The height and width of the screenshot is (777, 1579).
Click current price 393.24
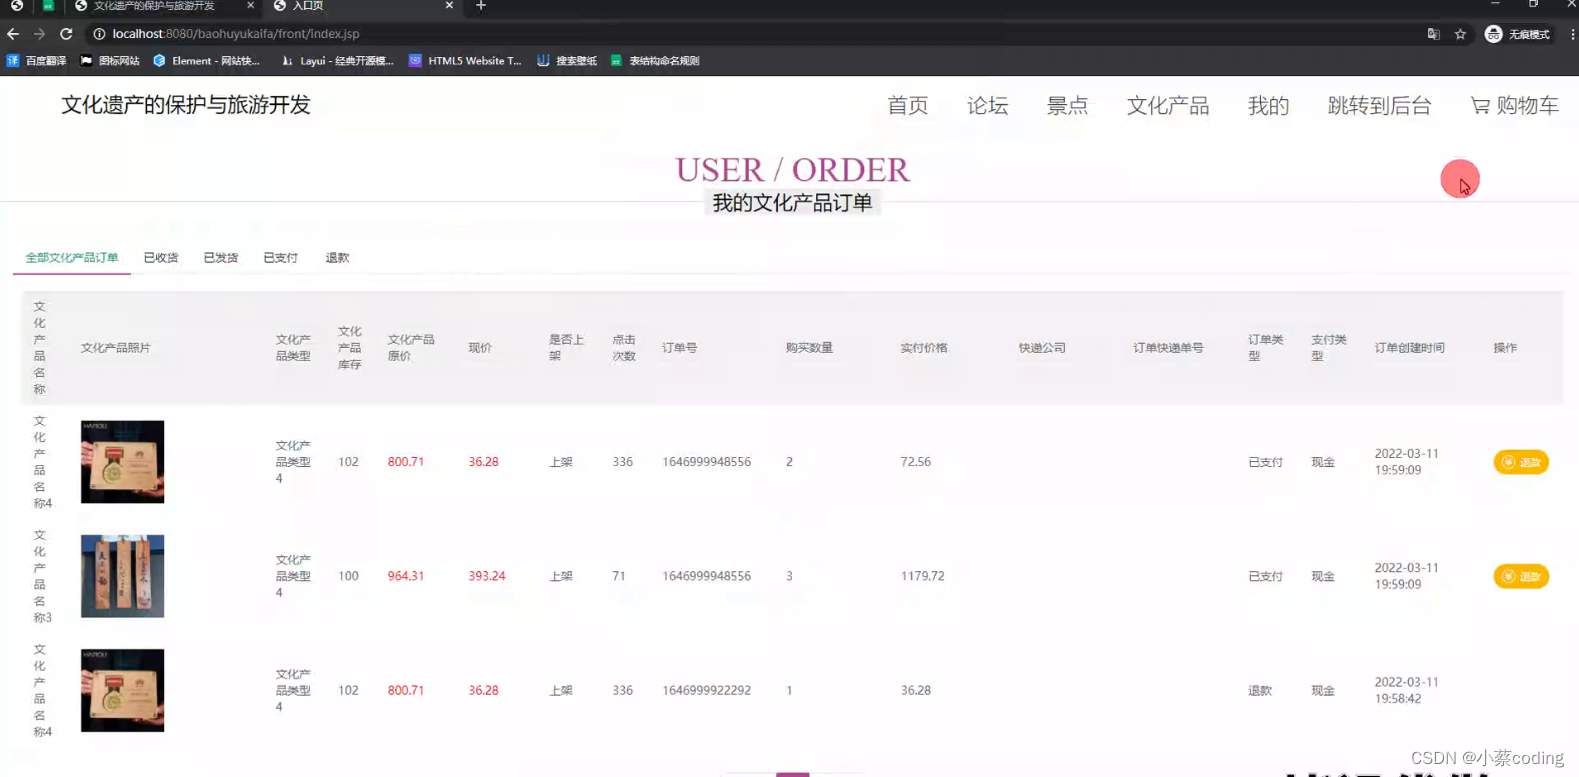pos(487,576)
